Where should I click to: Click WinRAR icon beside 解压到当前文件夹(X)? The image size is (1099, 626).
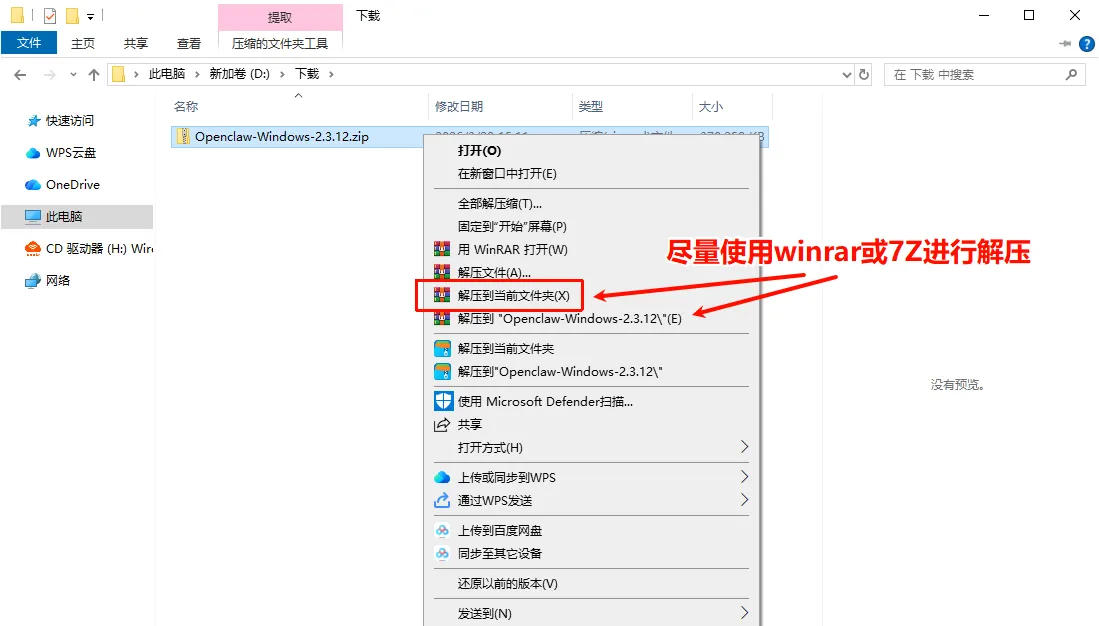[x=442, y=295]
